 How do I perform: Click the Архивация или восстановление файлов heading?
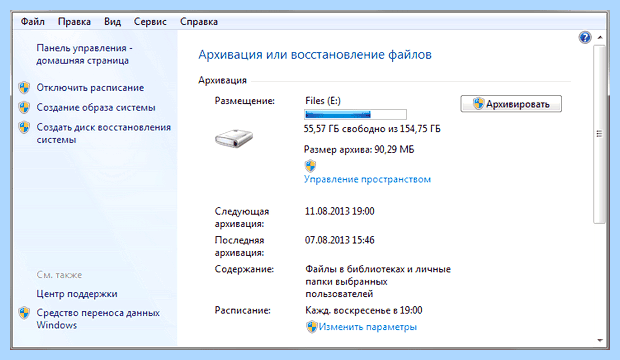[x=315, y=54]
